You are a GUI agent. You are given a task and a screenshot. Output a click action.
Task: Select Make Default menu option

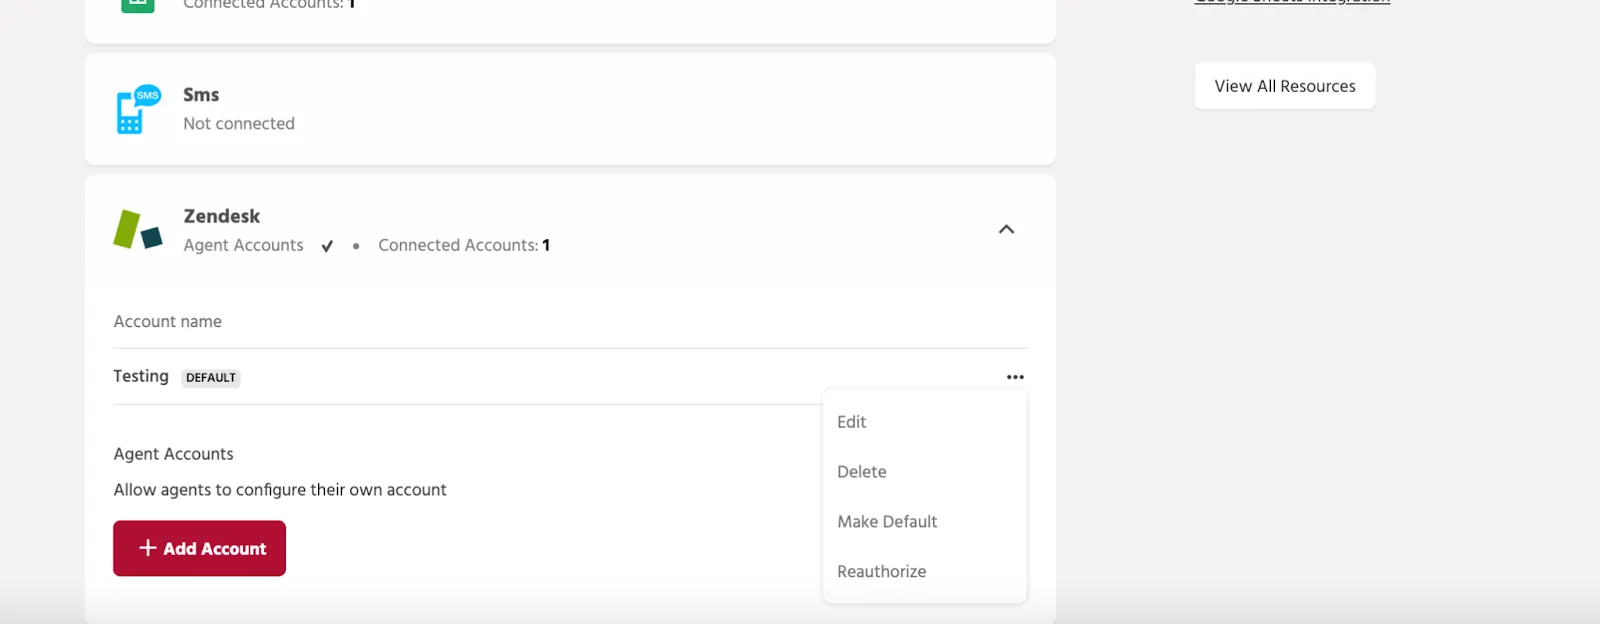(x=887, y=522)
